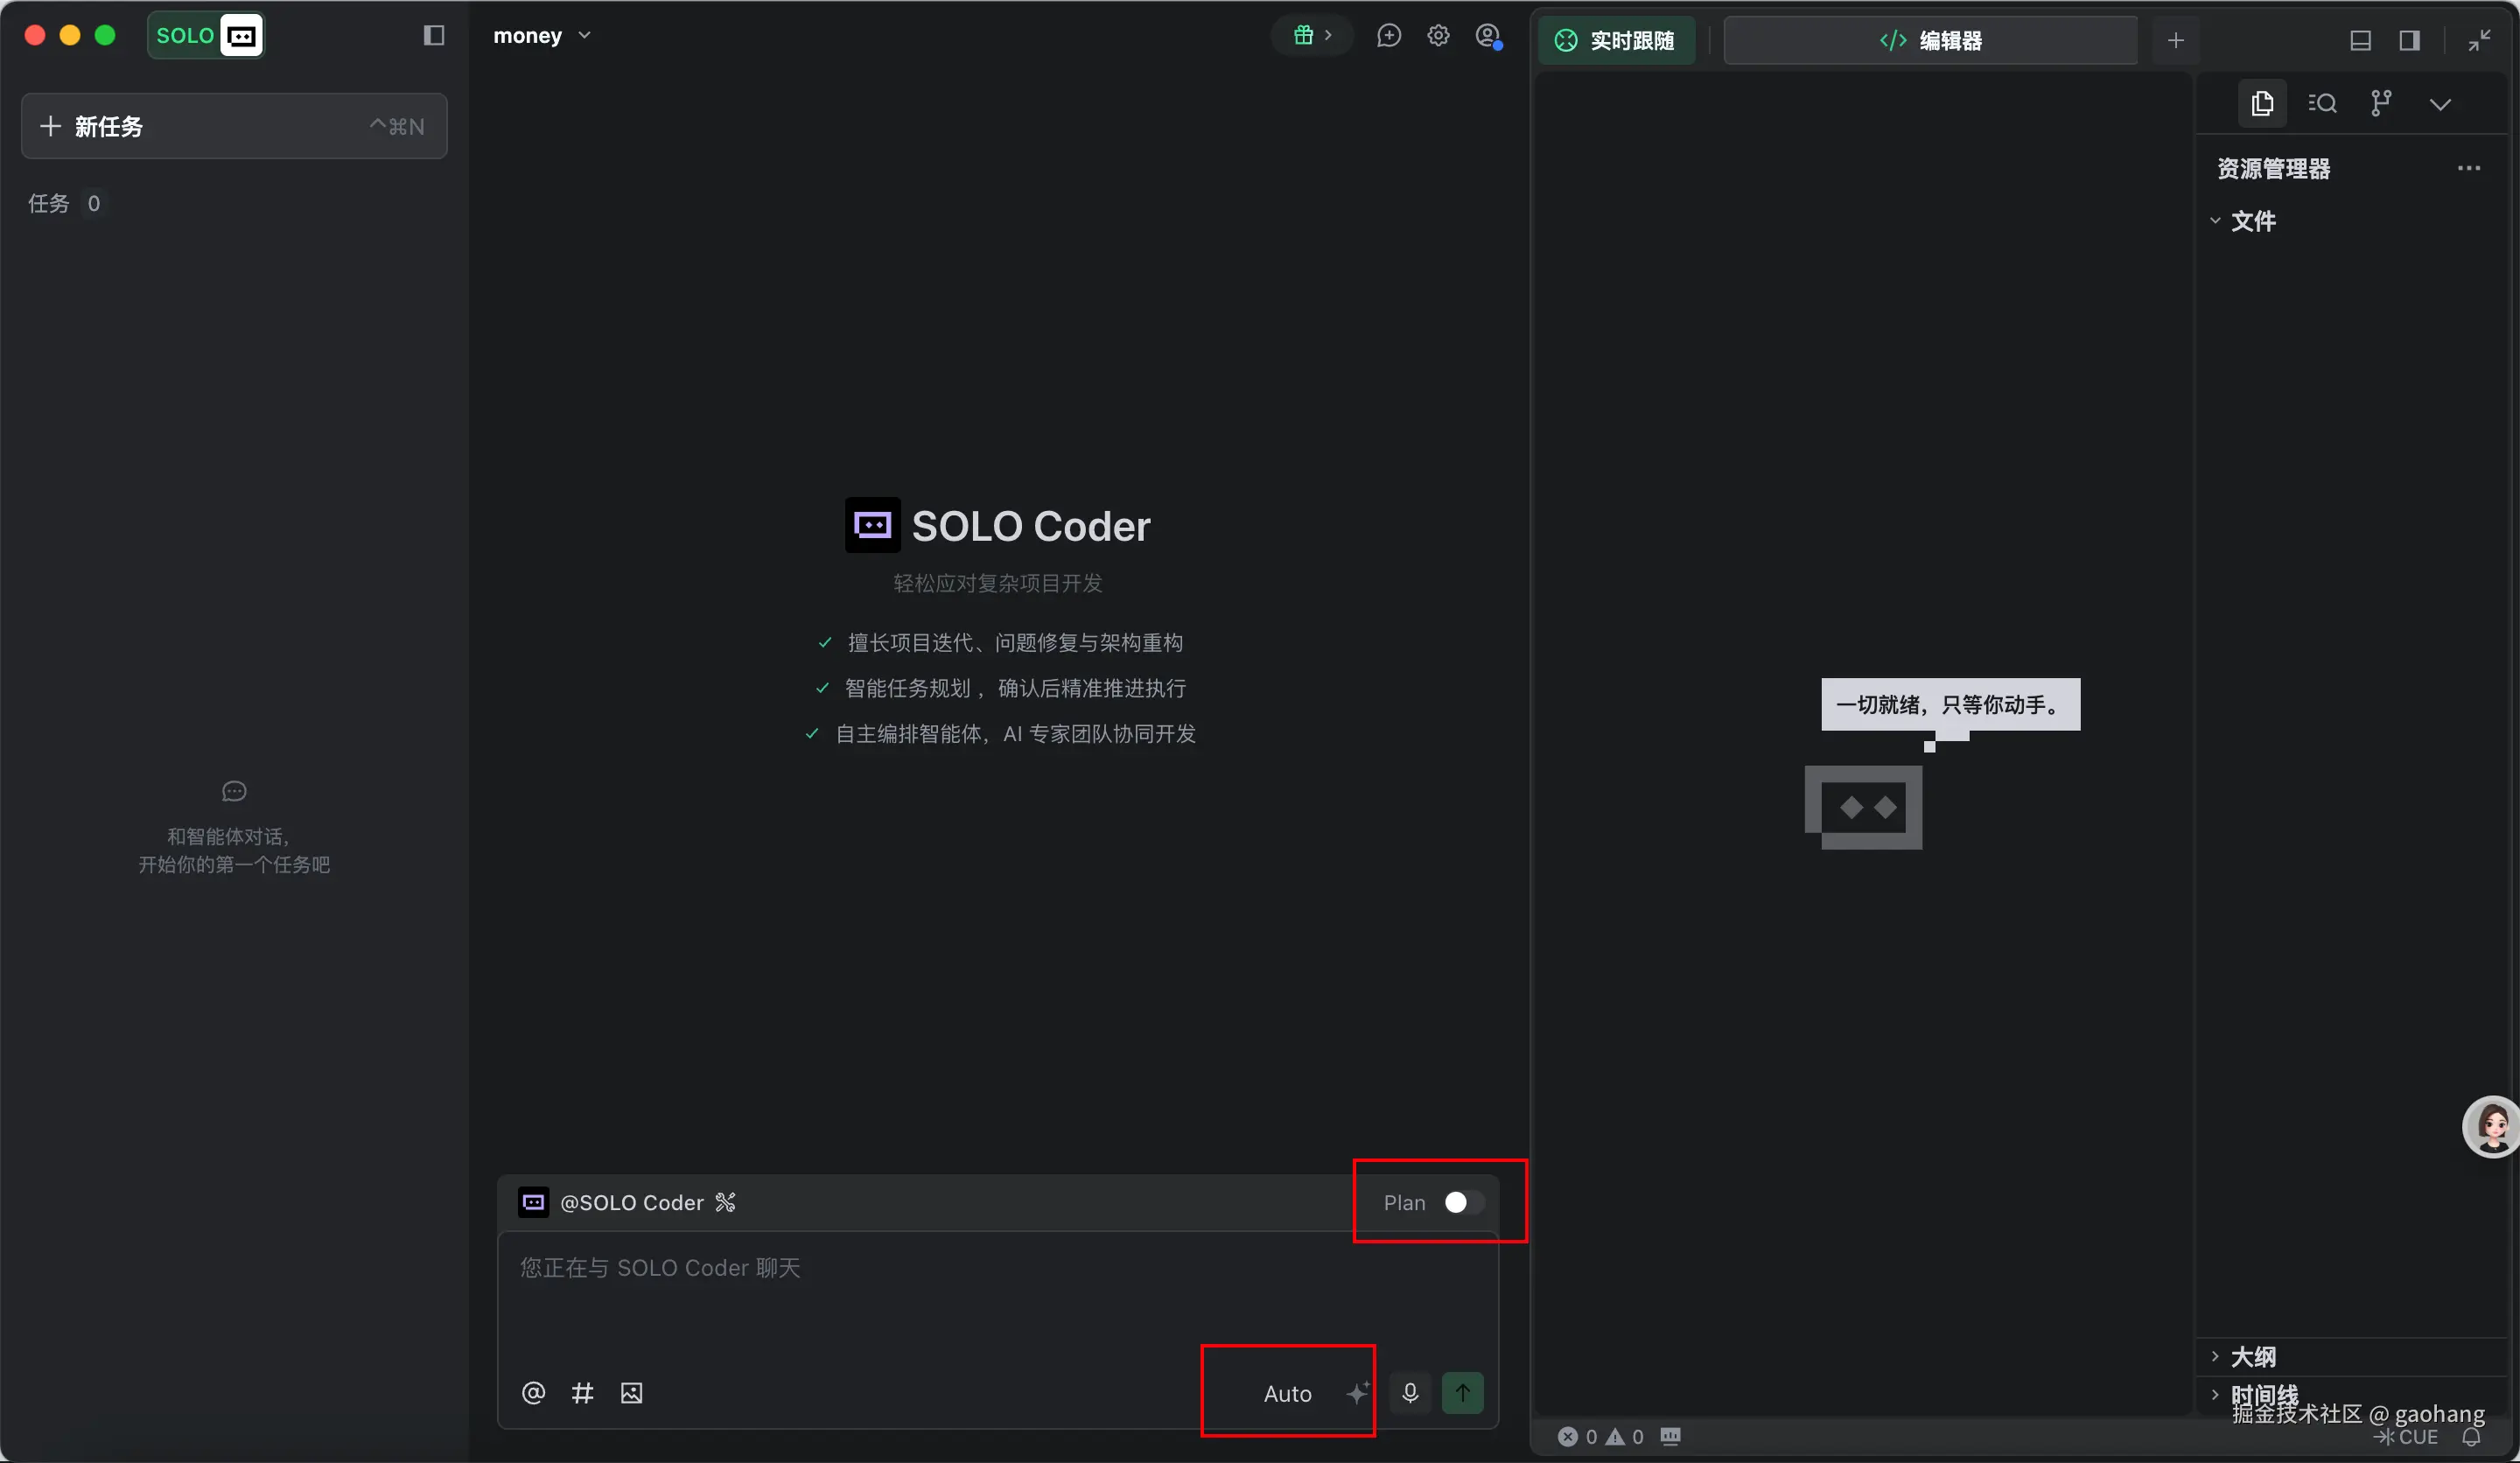Open the source control branch icon
Image resolution: width=2520 pixels, height=1463 pixels.
[x=2381, y=103]
